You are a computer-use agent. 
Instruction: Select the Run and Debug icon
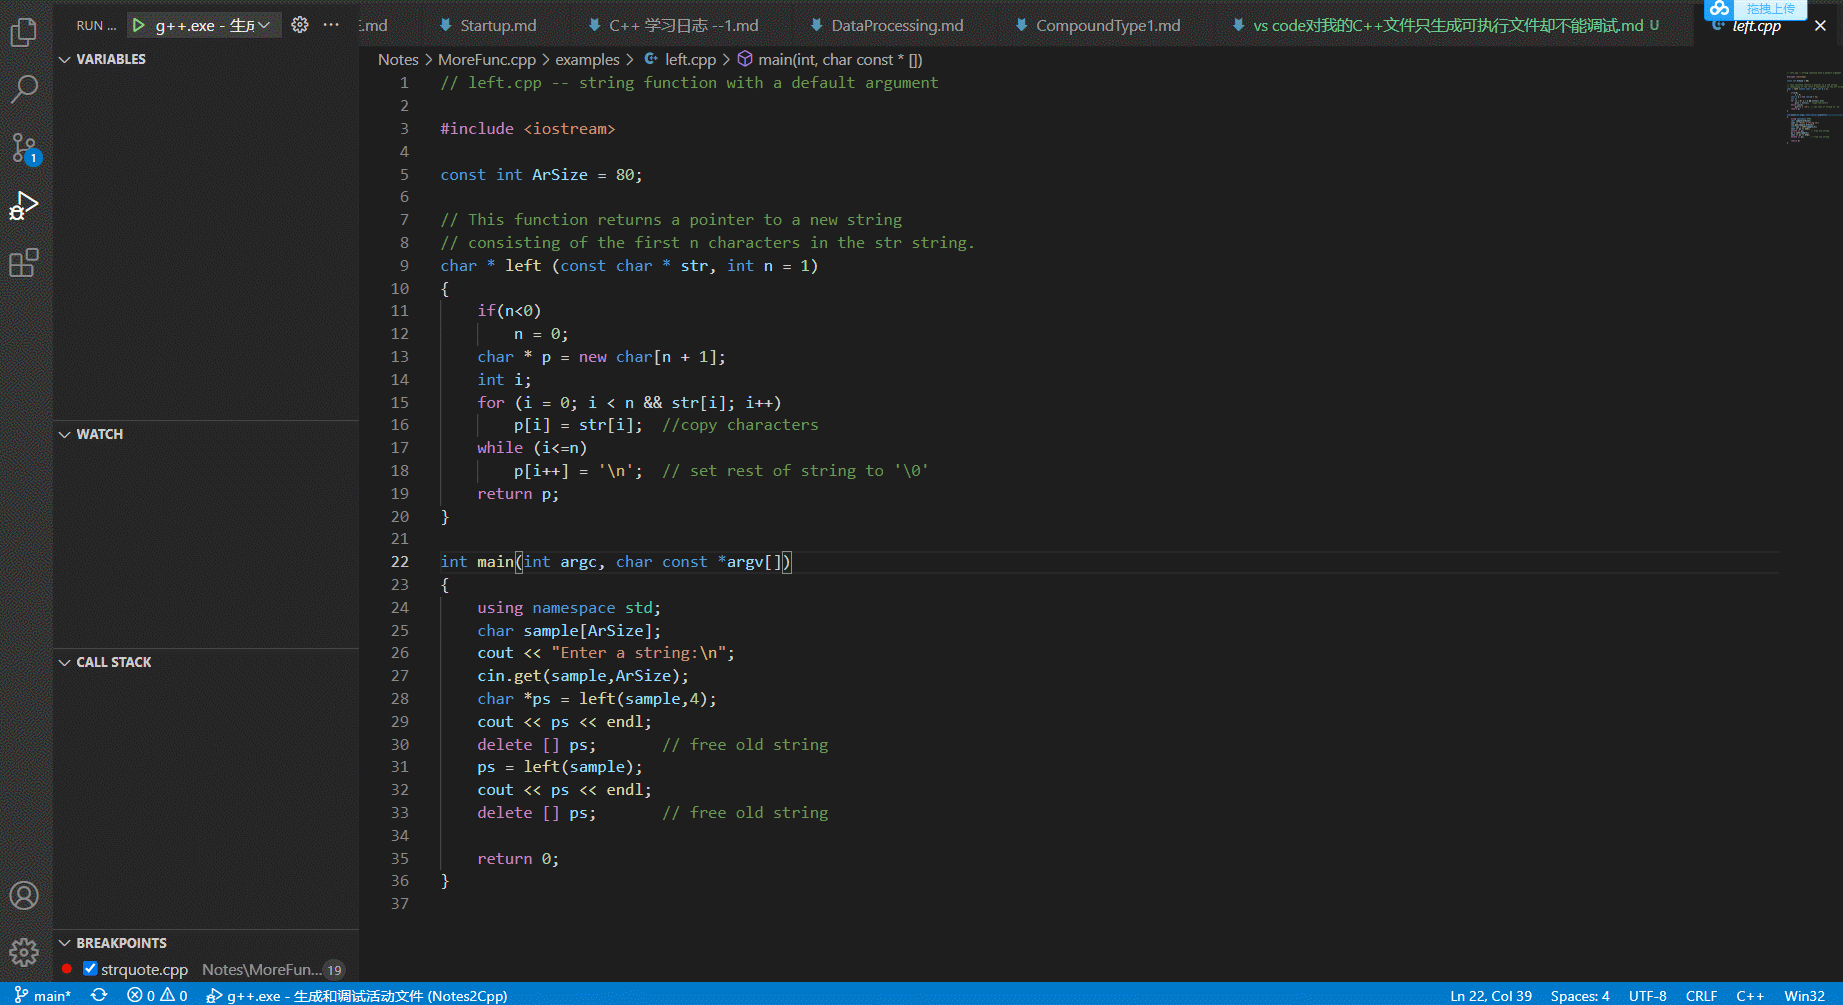point(23,205)
